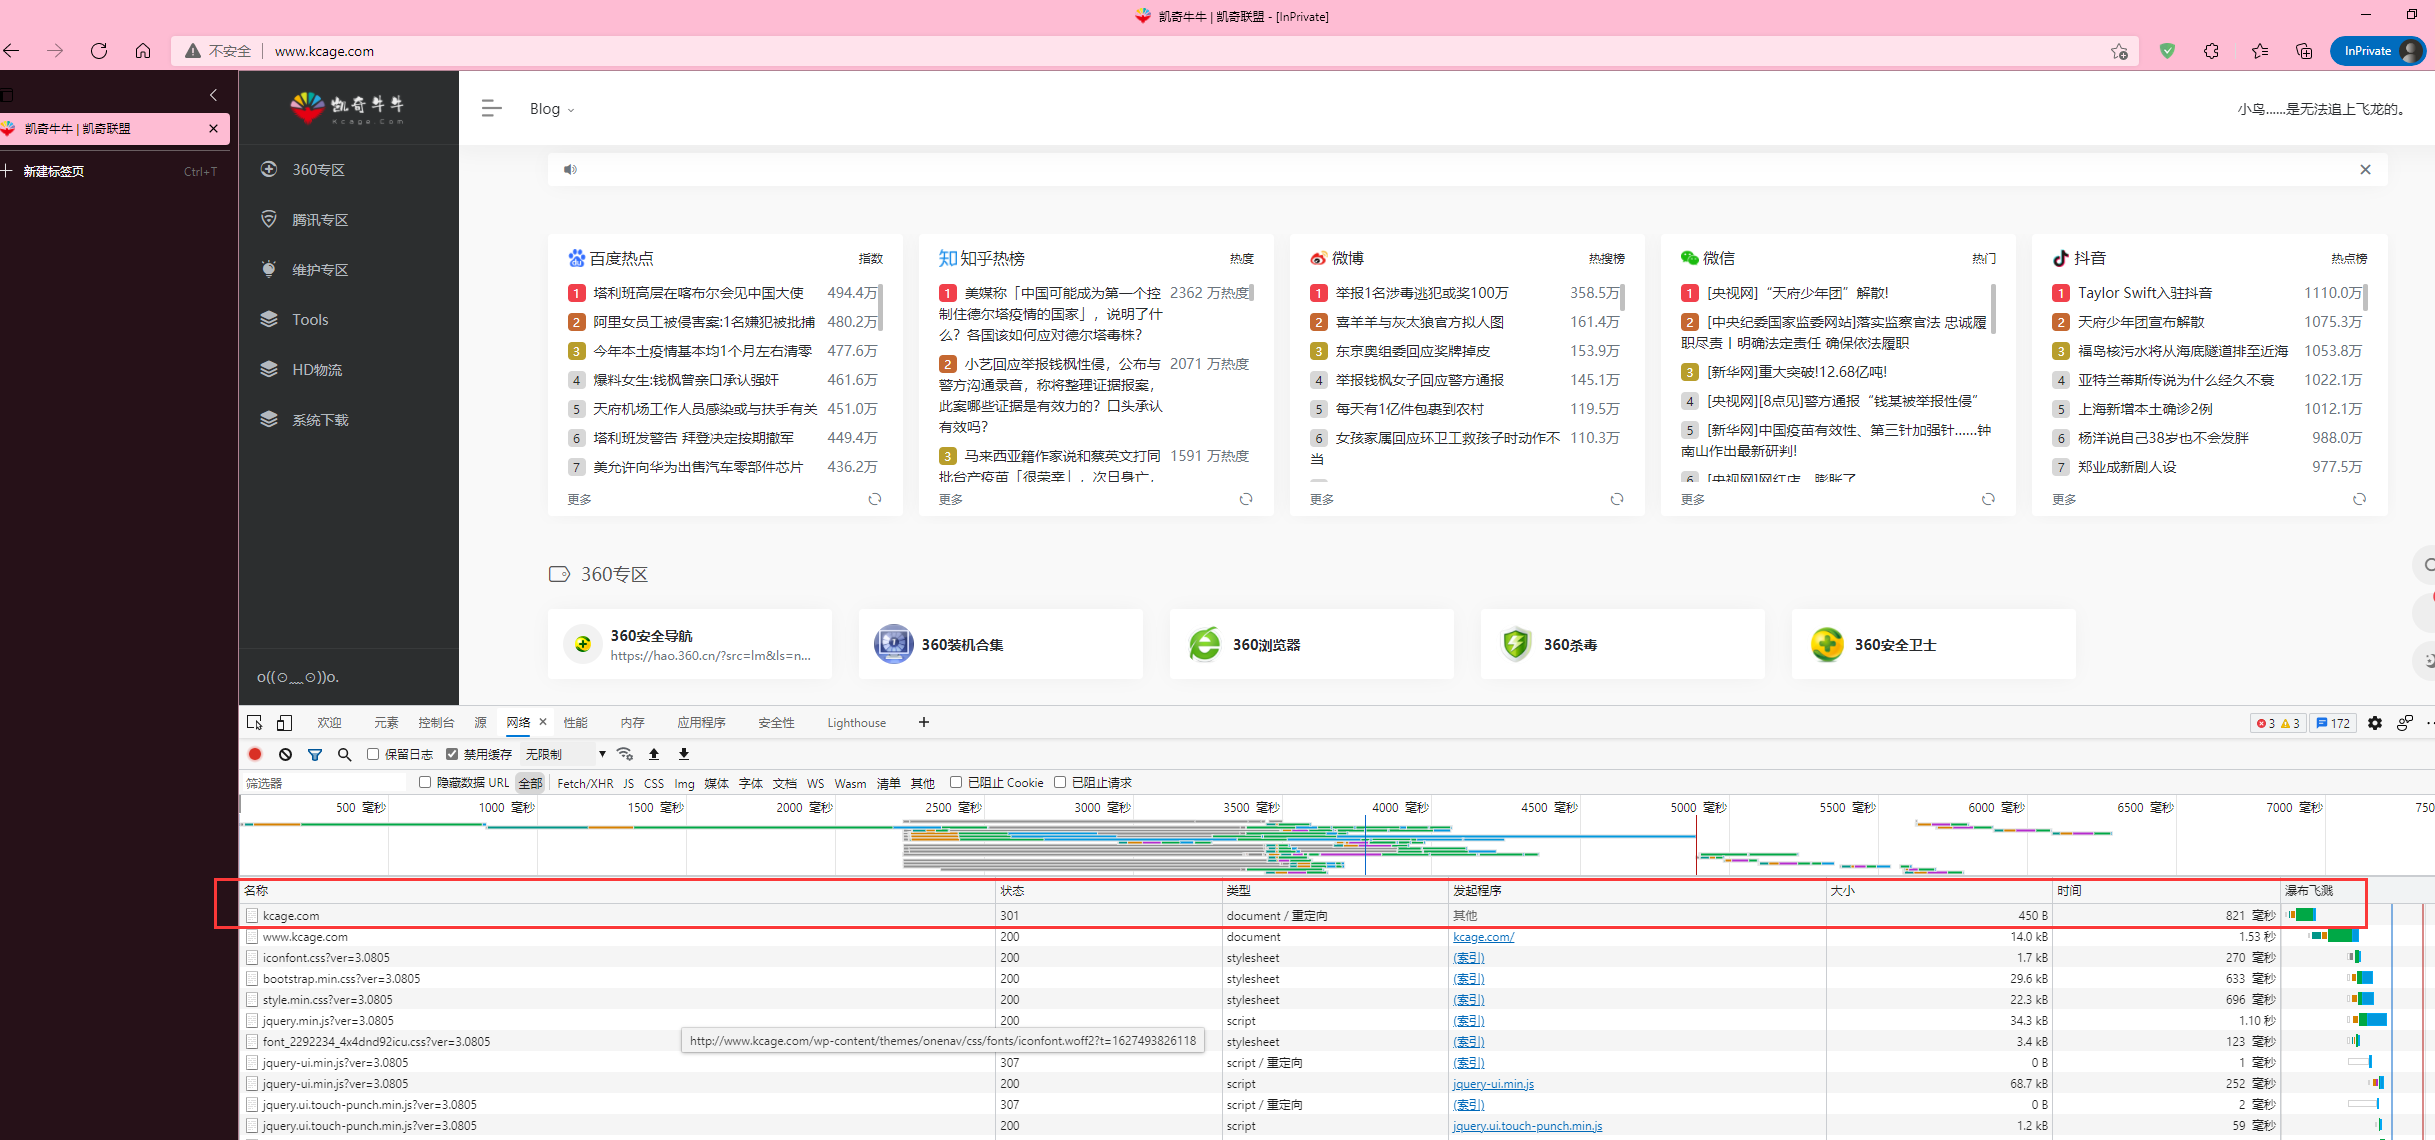Open the Collections icon
2435x1140 pixels.
tap(2304, 51)
